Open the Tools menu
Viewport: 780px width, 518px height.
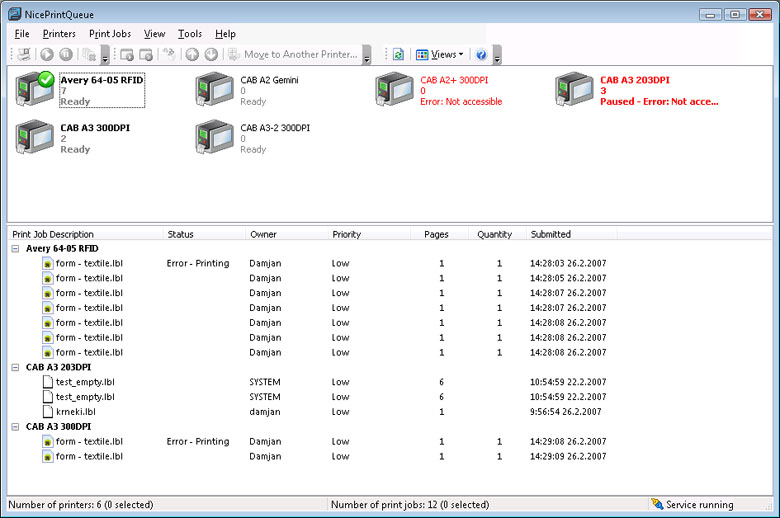point(190,34)
